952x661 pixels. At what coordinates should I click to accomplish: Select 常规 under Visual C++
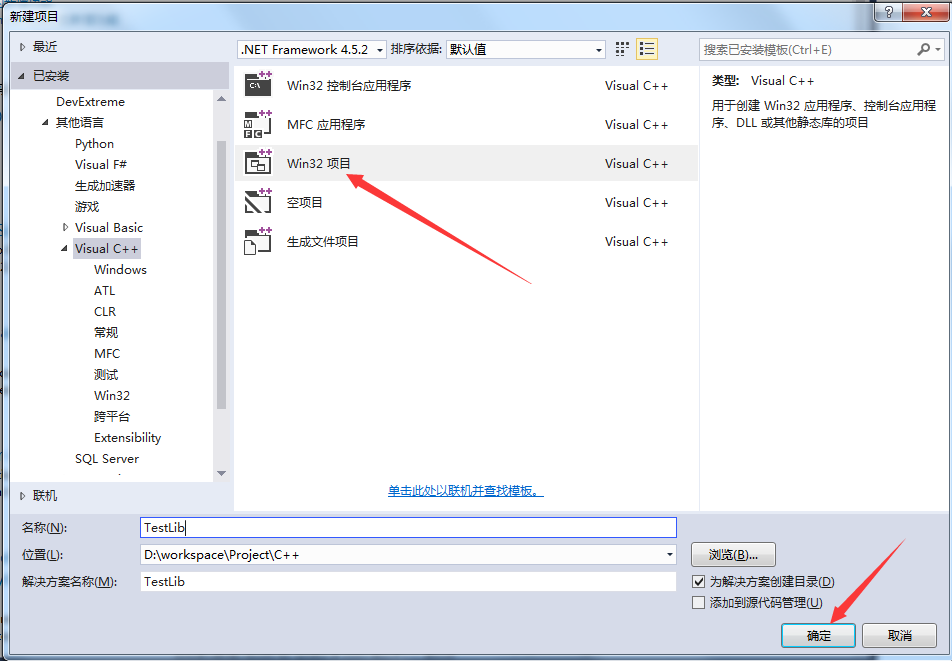(106, 333)
